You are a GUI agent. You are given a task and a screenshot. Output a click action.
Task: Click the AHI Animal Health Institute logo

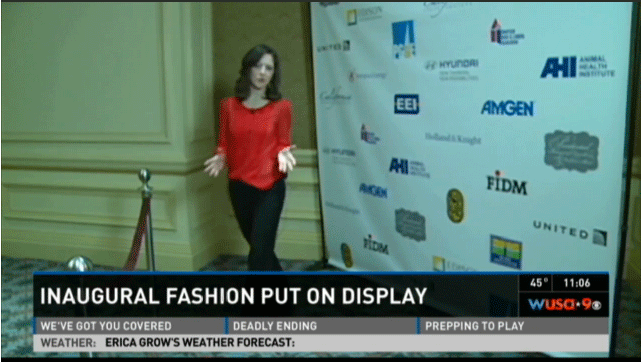tap(577, 67)
